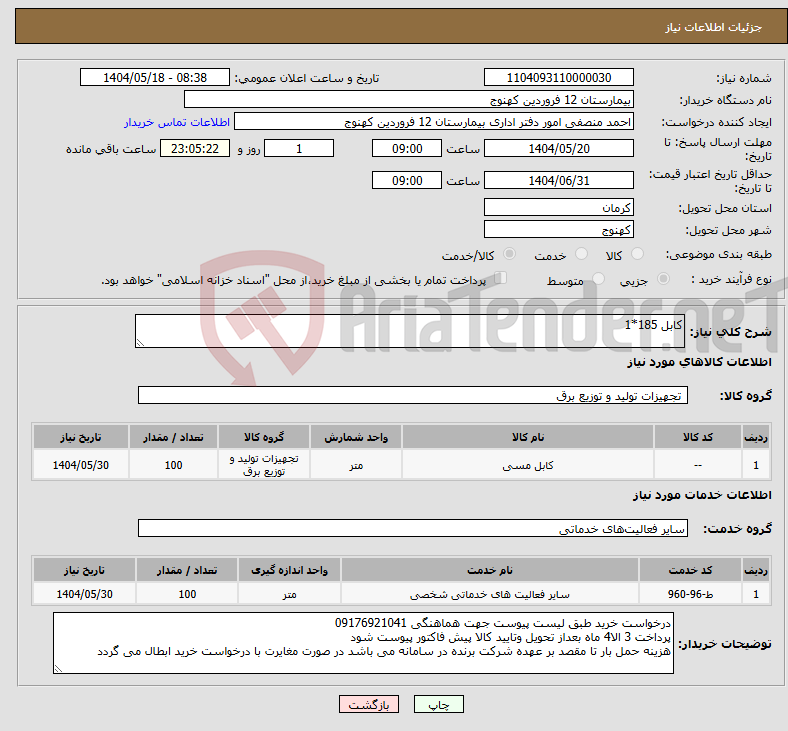
Task: Select the کالا/خدمت radio button
Action: 510,254
